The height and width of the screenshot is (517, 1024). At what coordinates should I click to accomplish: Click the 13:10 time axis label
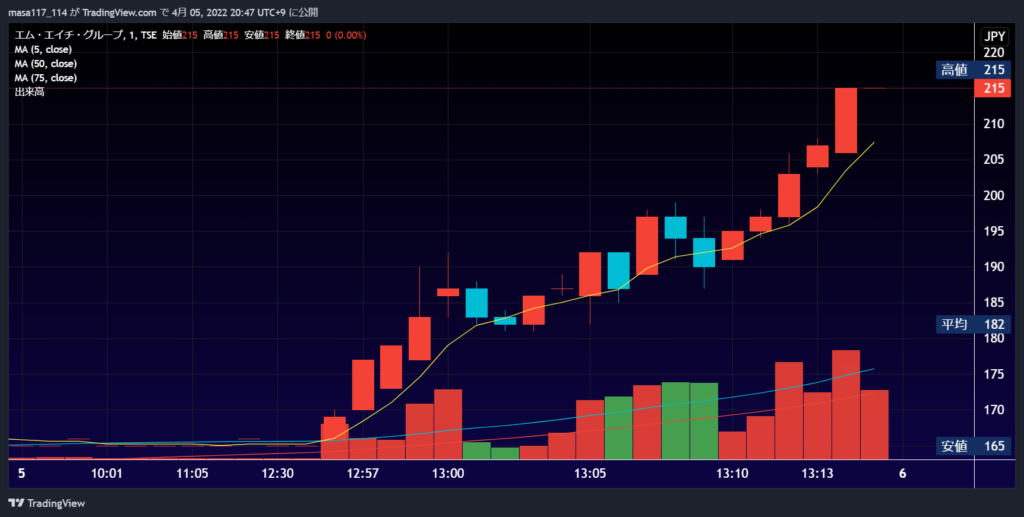click(732, 474)
